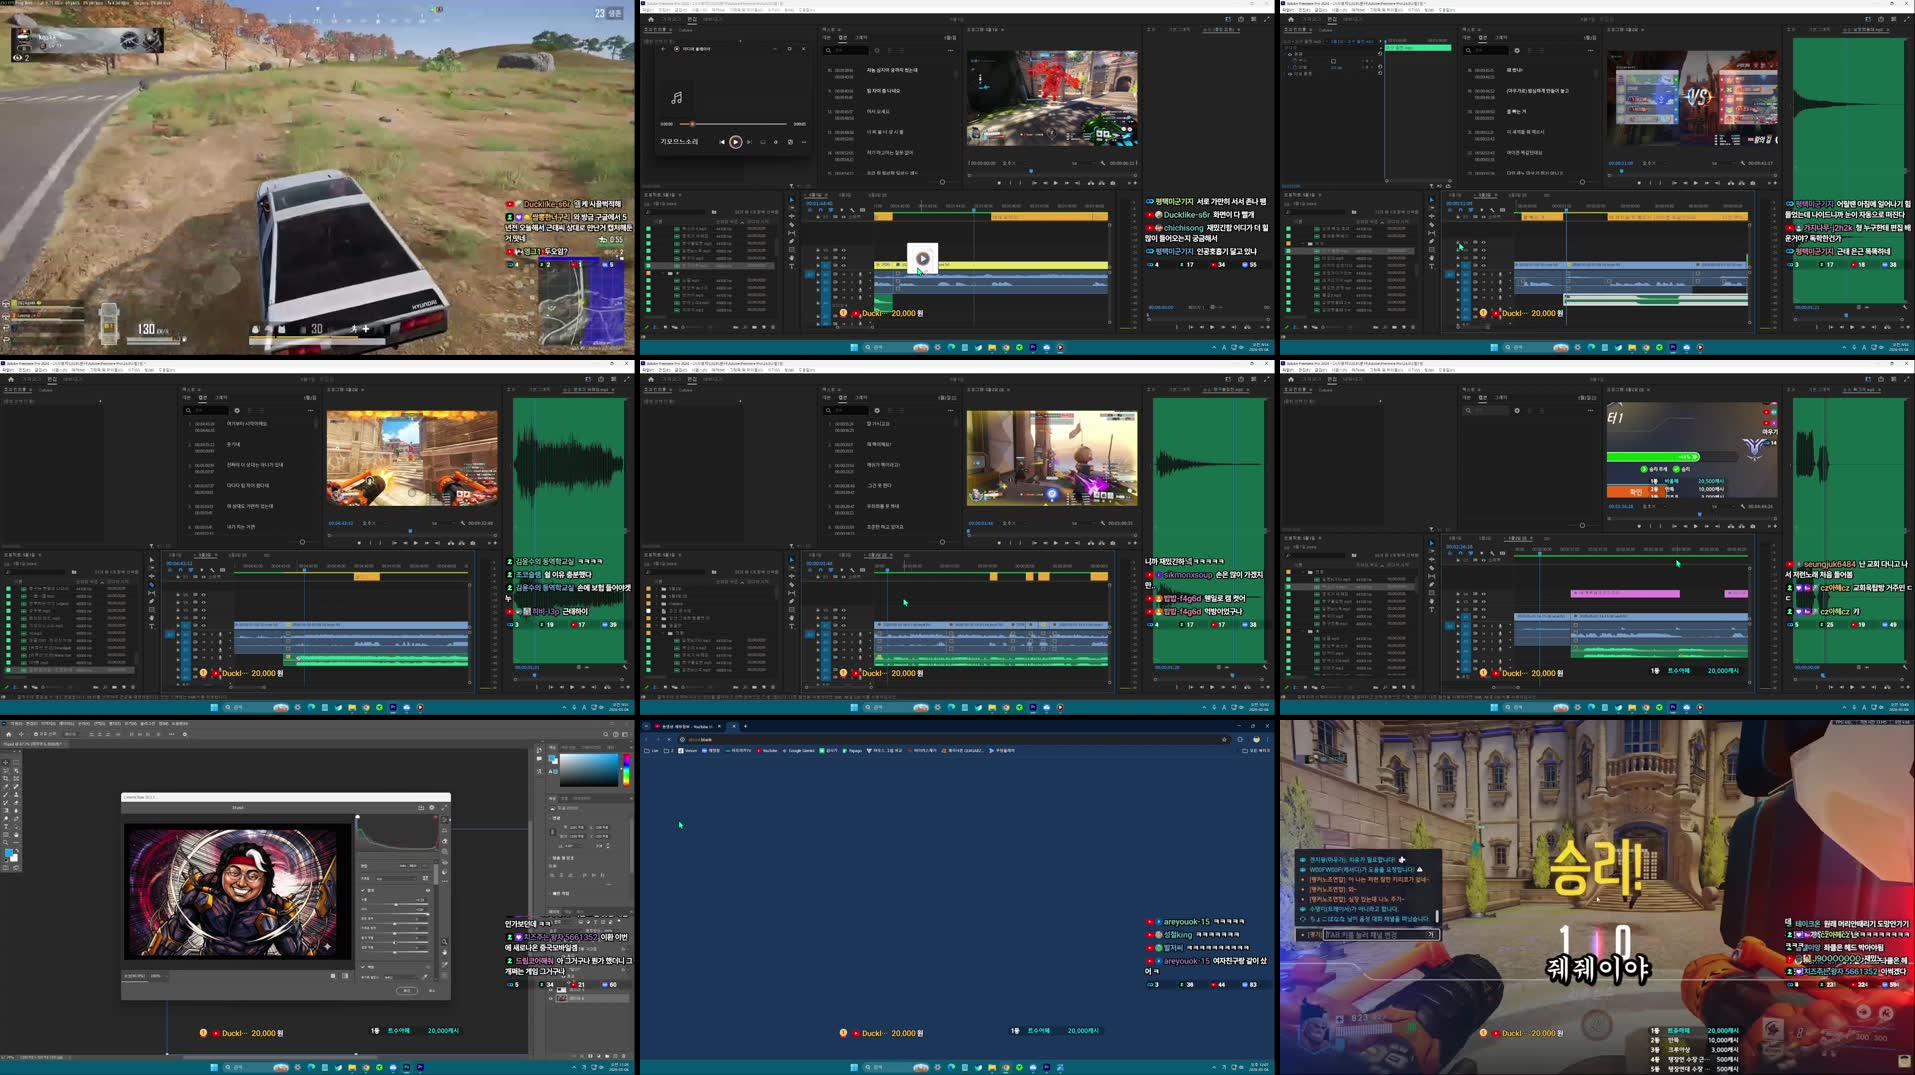
Task: Open Papago bookmark in Chrome
Action: click(852, 750)
